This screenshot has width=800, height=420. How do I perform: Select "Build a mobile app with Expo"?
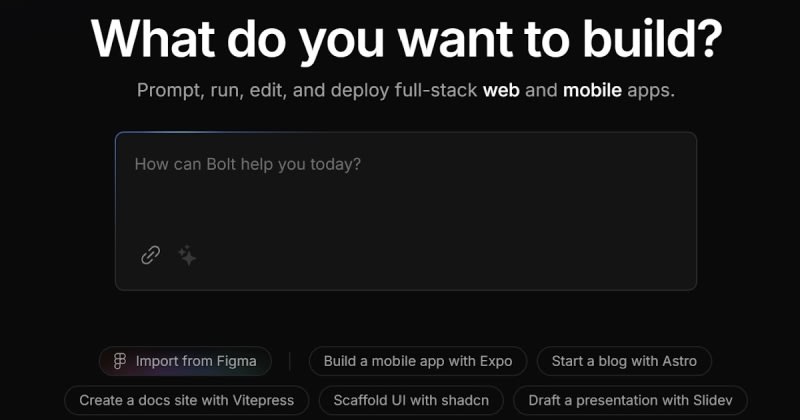click(418, 361)
